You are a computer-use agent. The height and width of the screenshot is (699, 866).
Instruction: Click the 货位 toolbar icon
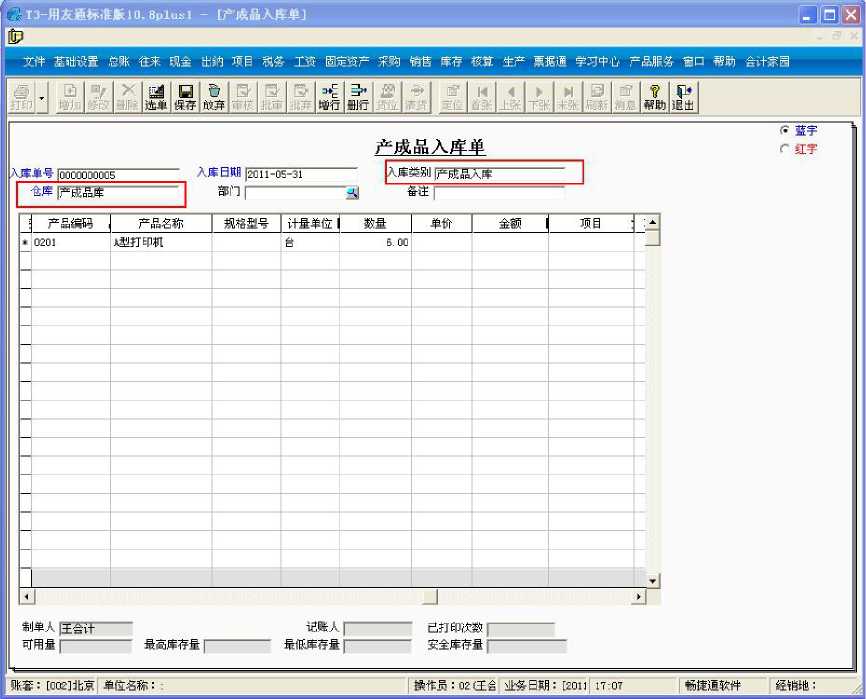coord(387,97)
